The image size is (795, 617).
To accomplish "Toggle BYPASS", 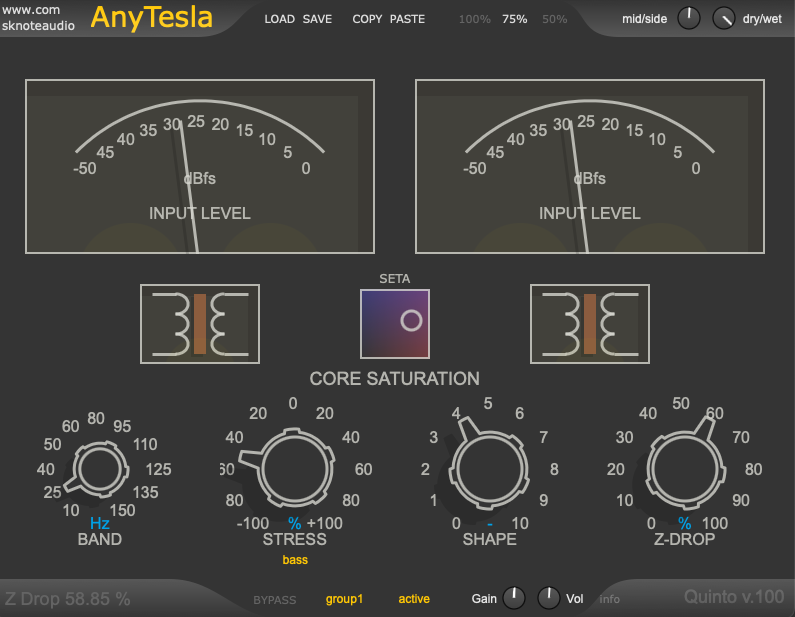I will (275, 600).
